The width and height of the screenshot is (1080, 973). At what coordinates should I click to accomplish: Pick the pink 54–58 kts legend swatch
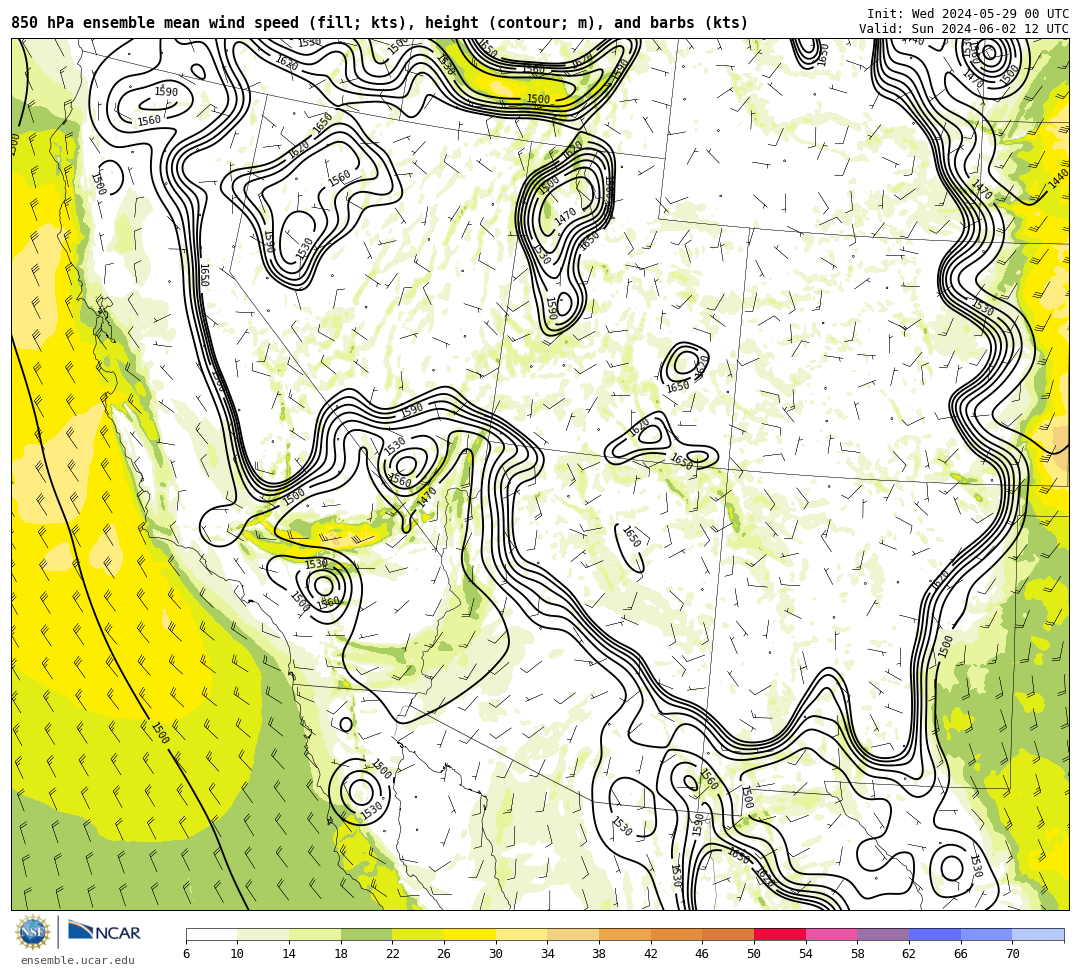point(831,934)
